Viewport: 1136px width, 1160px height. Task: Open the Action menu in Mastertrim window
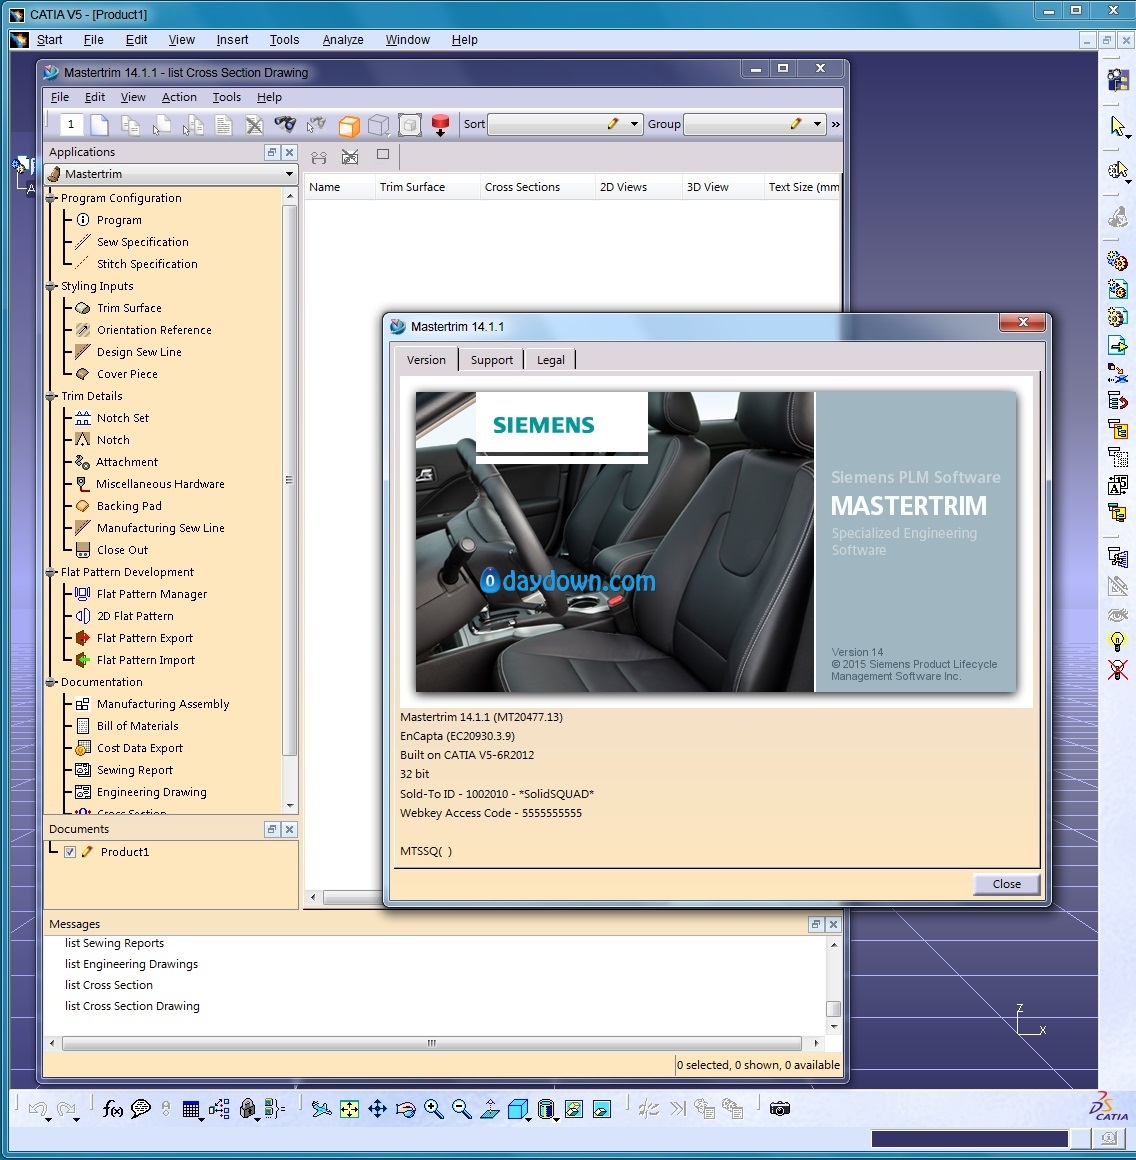pyautogui.click(x=179, y=97)
